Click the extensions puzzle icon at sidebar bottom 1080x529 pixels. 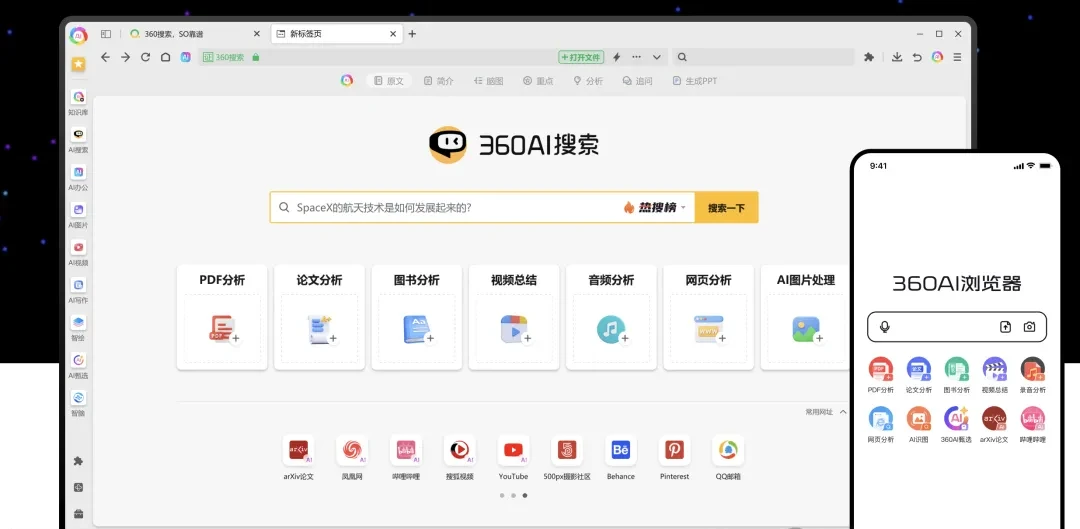79,461
